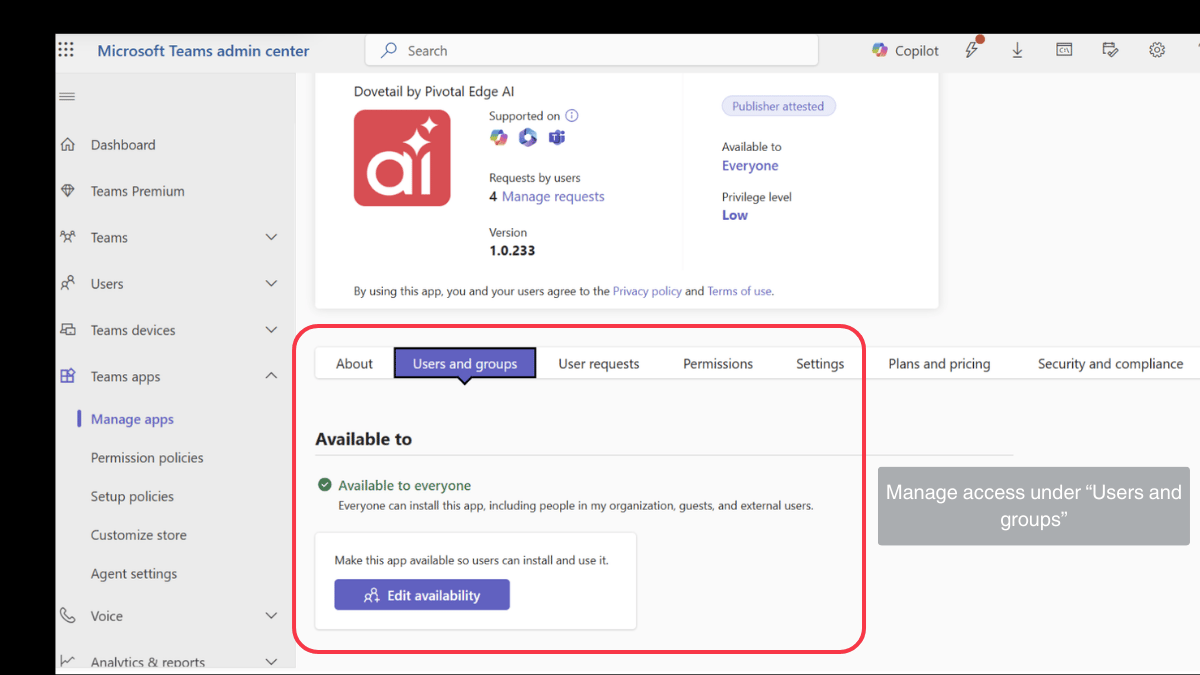Viewport: 1200px width, 675px height.
Task: Select the Security and compliance tab
Action: point(1110,364)
